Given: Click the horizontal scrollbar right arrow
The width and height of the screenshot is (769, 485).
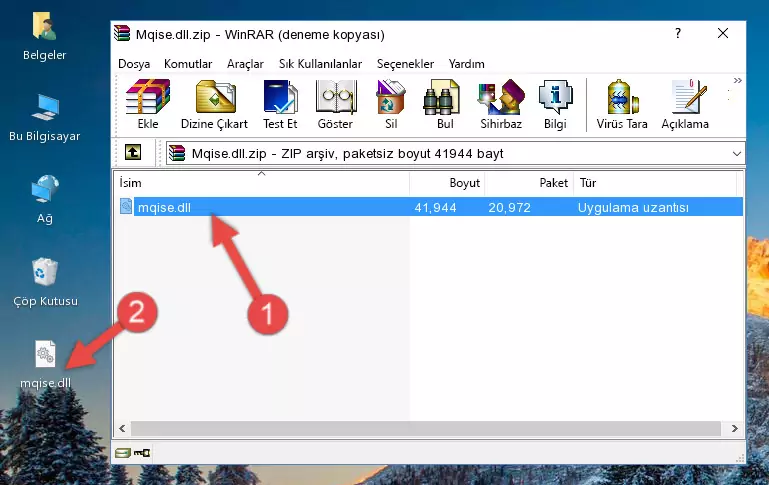Looking at the screenshot, I should tap(734, 428).
